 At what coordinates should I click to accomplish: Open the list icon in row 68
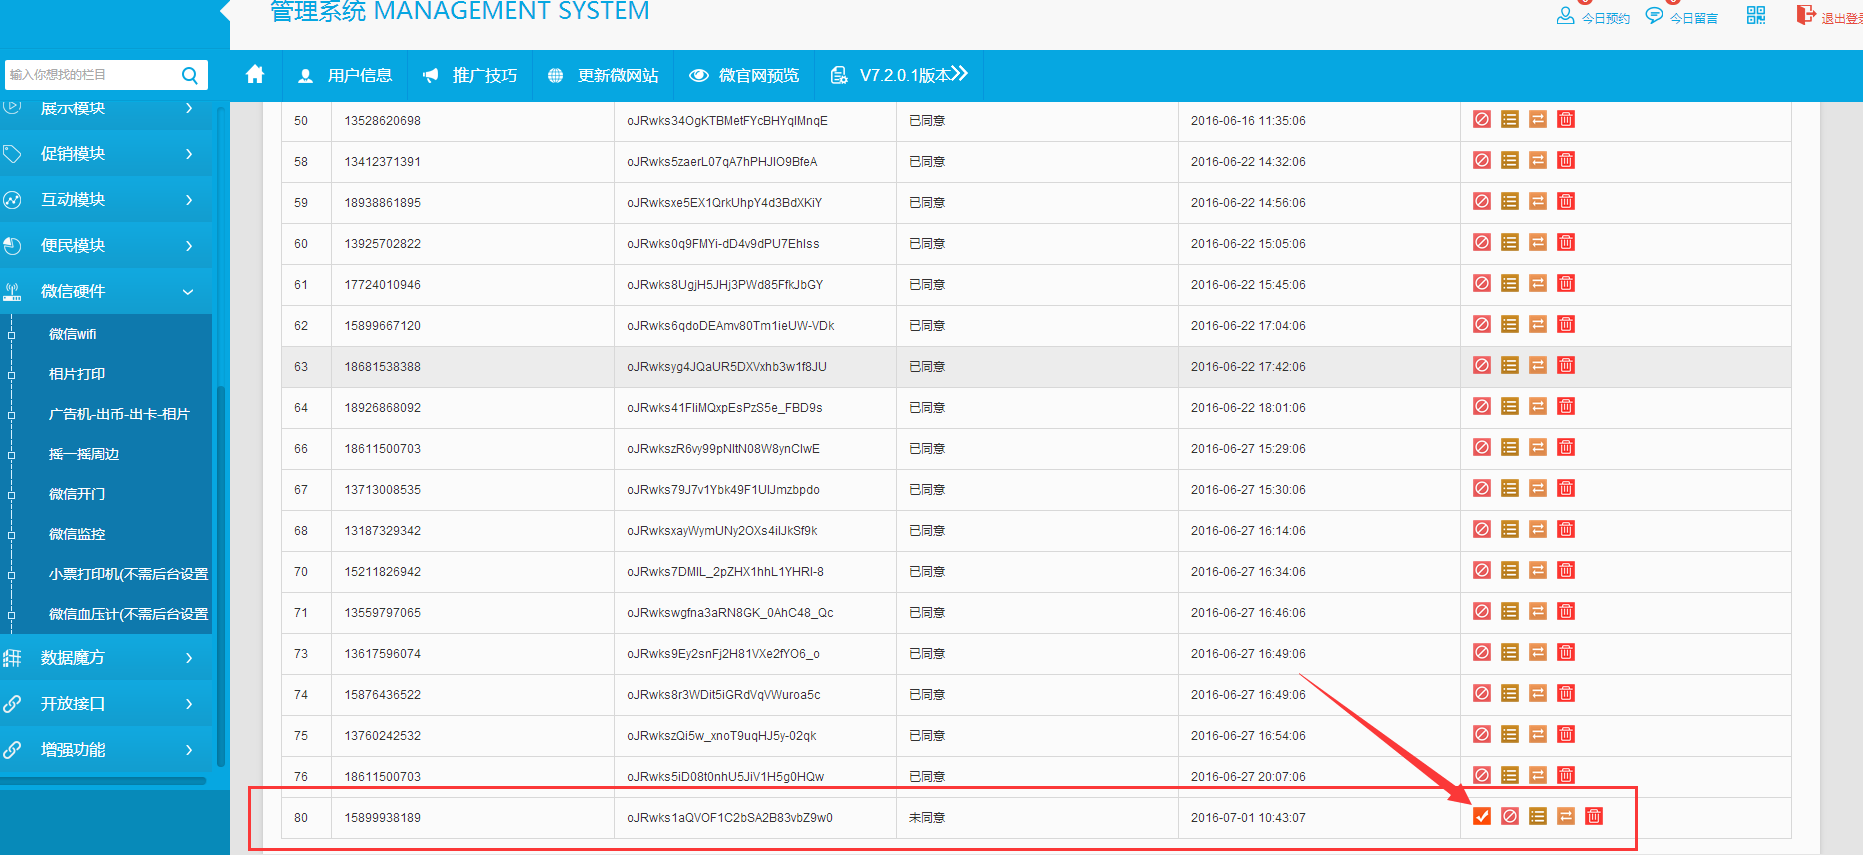1510,529
